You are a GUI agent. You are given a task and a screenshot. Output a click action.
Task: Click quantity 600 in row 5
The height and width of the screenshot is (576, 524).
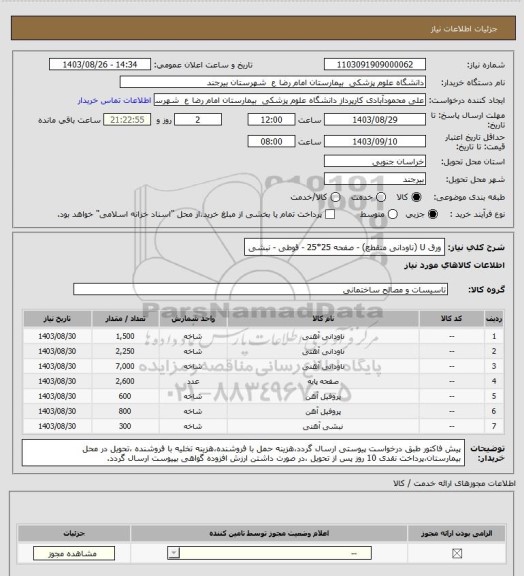(125, 396)
